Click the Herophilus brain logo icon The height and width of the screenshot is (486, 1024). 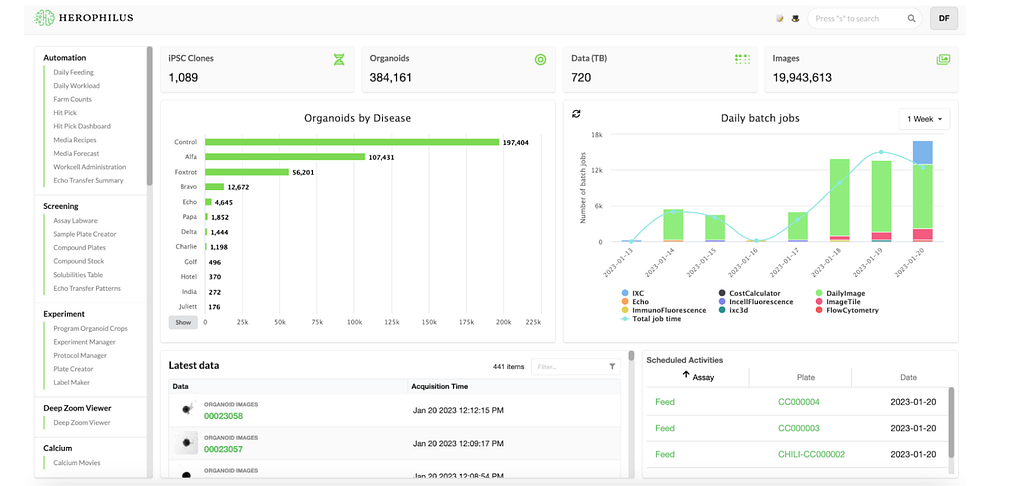[x=45, y=18]
